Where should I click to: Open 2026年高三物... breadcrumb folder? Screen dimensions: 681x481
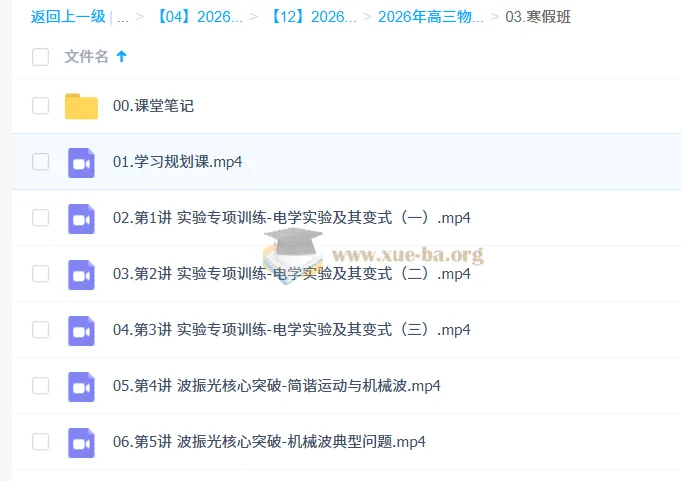click(430, 17)
